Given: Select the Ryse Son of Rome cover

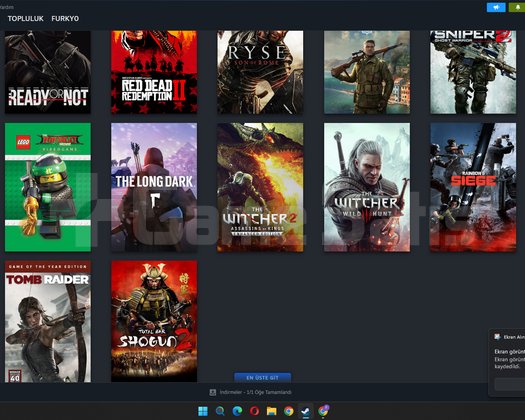Looking at the screenshot, I should (260, 72).
